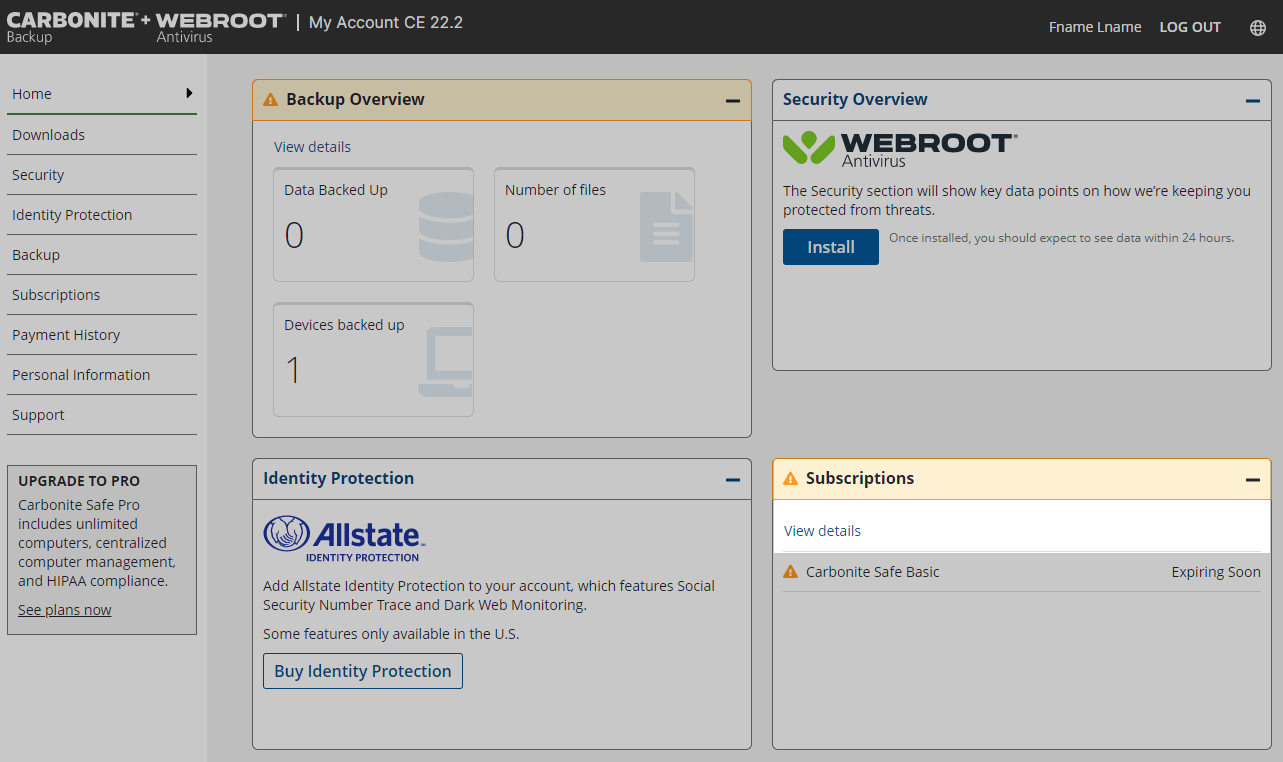Click Buy Identity Protection button
Viewport: 1283px width, 762px height.
(362, 671)
